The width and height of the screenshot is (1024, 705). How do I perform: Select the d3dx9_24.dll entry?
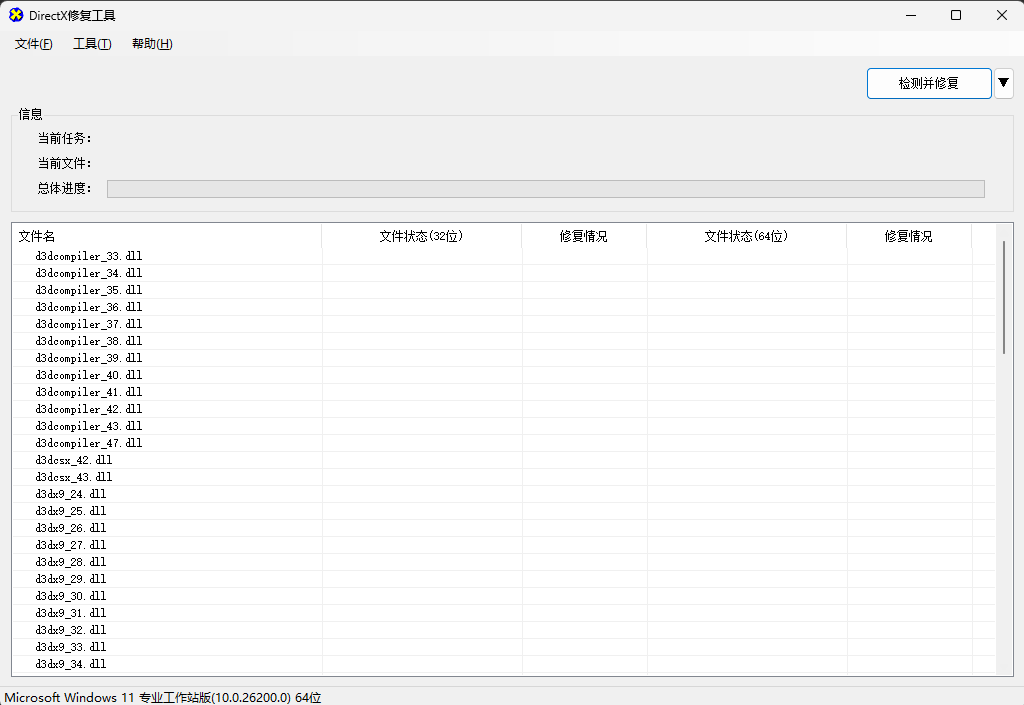tap(68, 494)
